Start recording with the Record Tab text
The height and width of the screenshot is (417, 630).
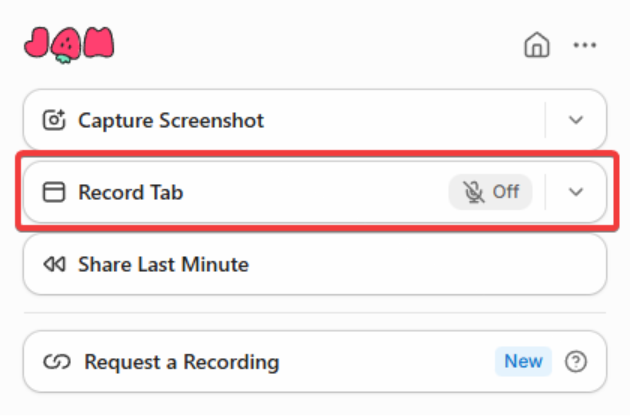click(x=130, y=192)
